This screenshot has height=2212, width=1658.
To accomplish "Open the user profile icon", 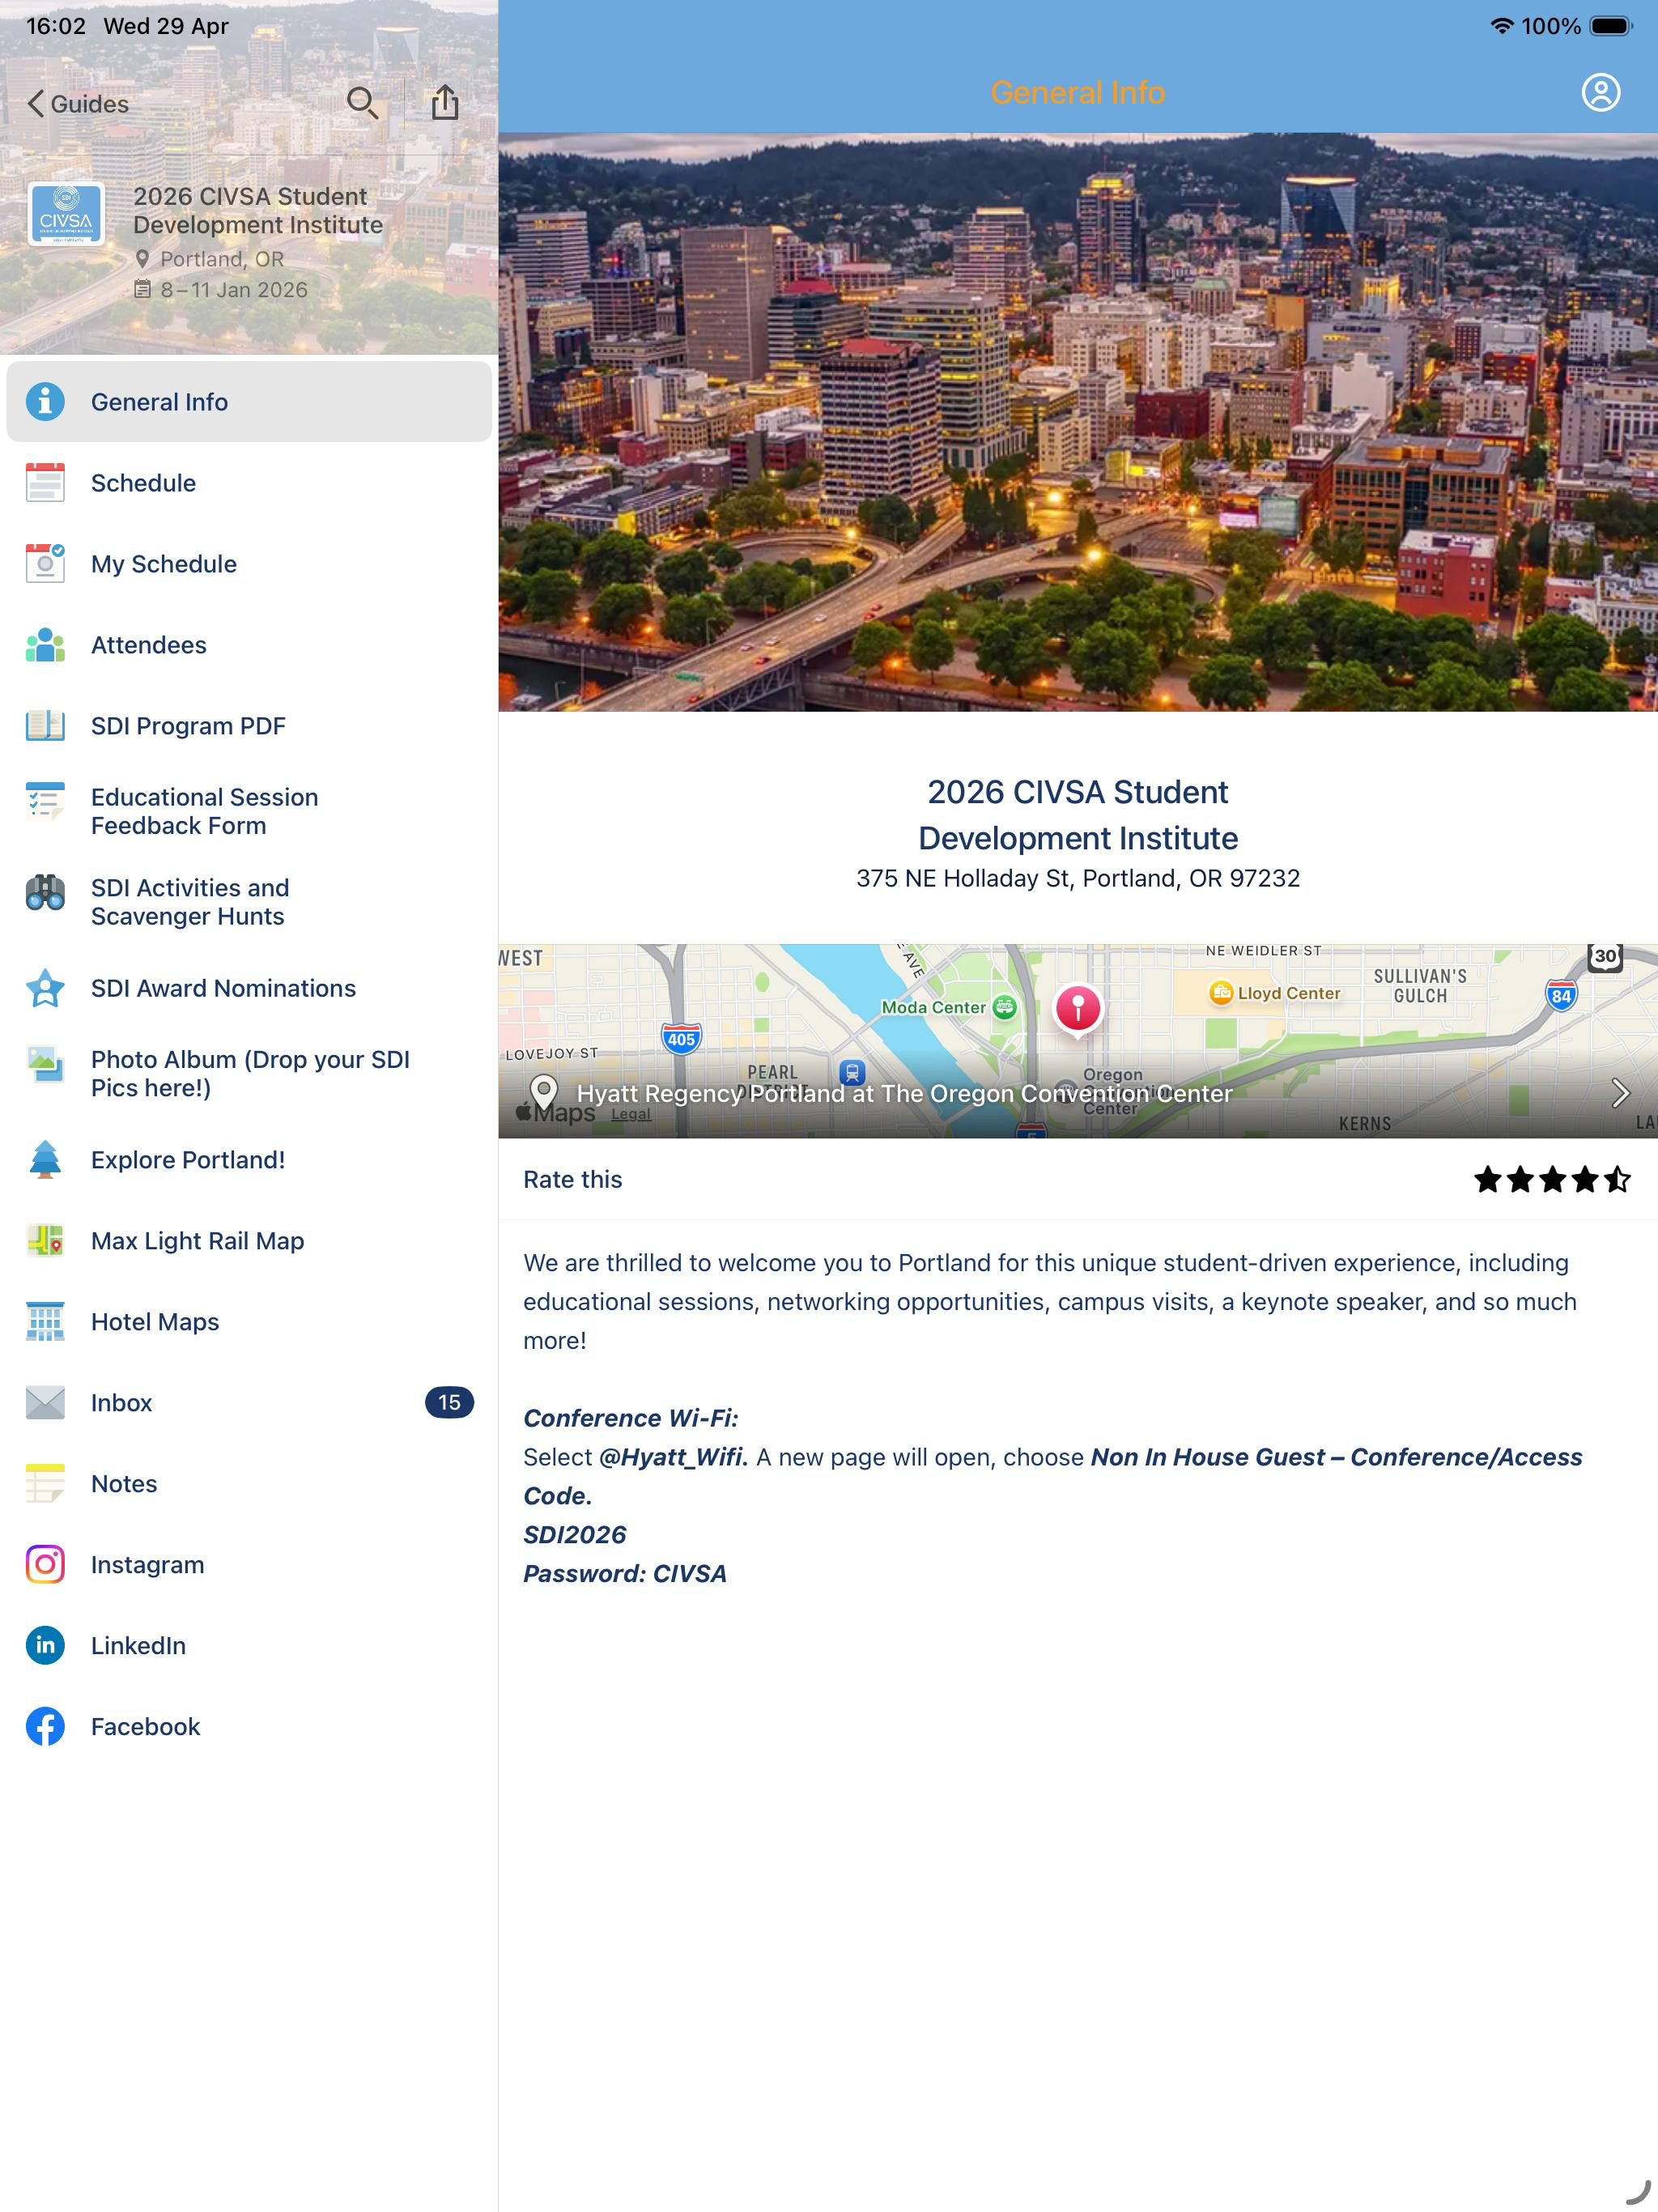I will pos(1600,93).
